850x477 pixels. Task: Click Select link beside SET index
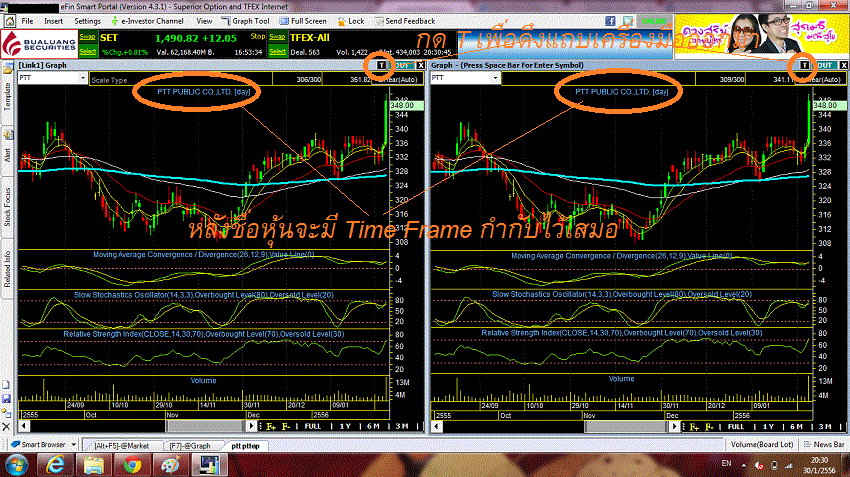(x=87, y=51)
